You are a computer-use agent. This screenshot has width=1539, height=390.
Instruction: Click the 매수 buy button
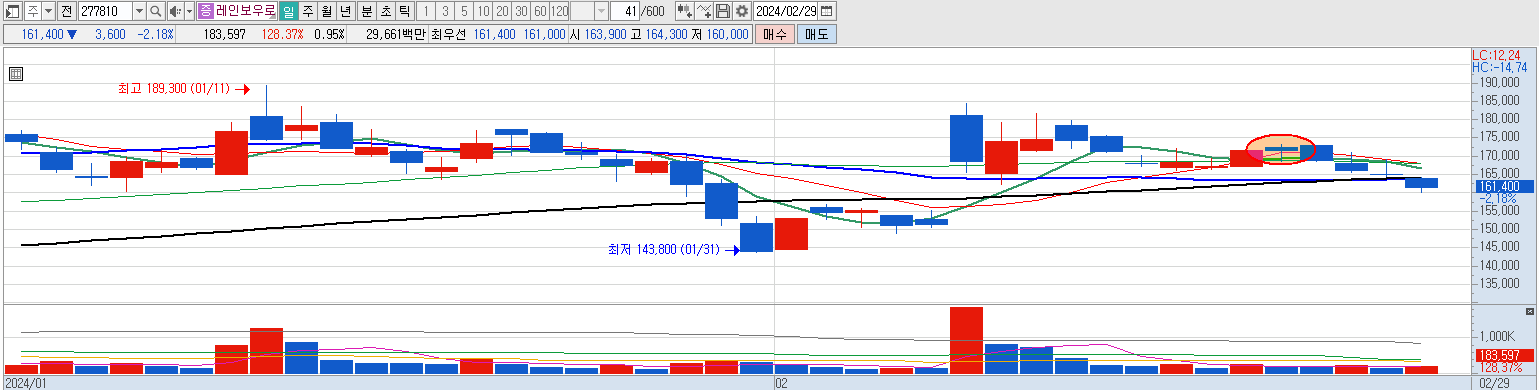(x=774, y=34)
